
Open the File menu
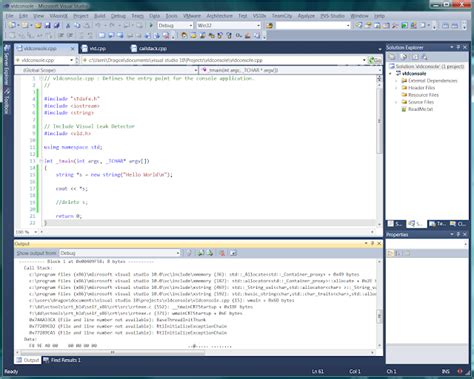[9, 16]
